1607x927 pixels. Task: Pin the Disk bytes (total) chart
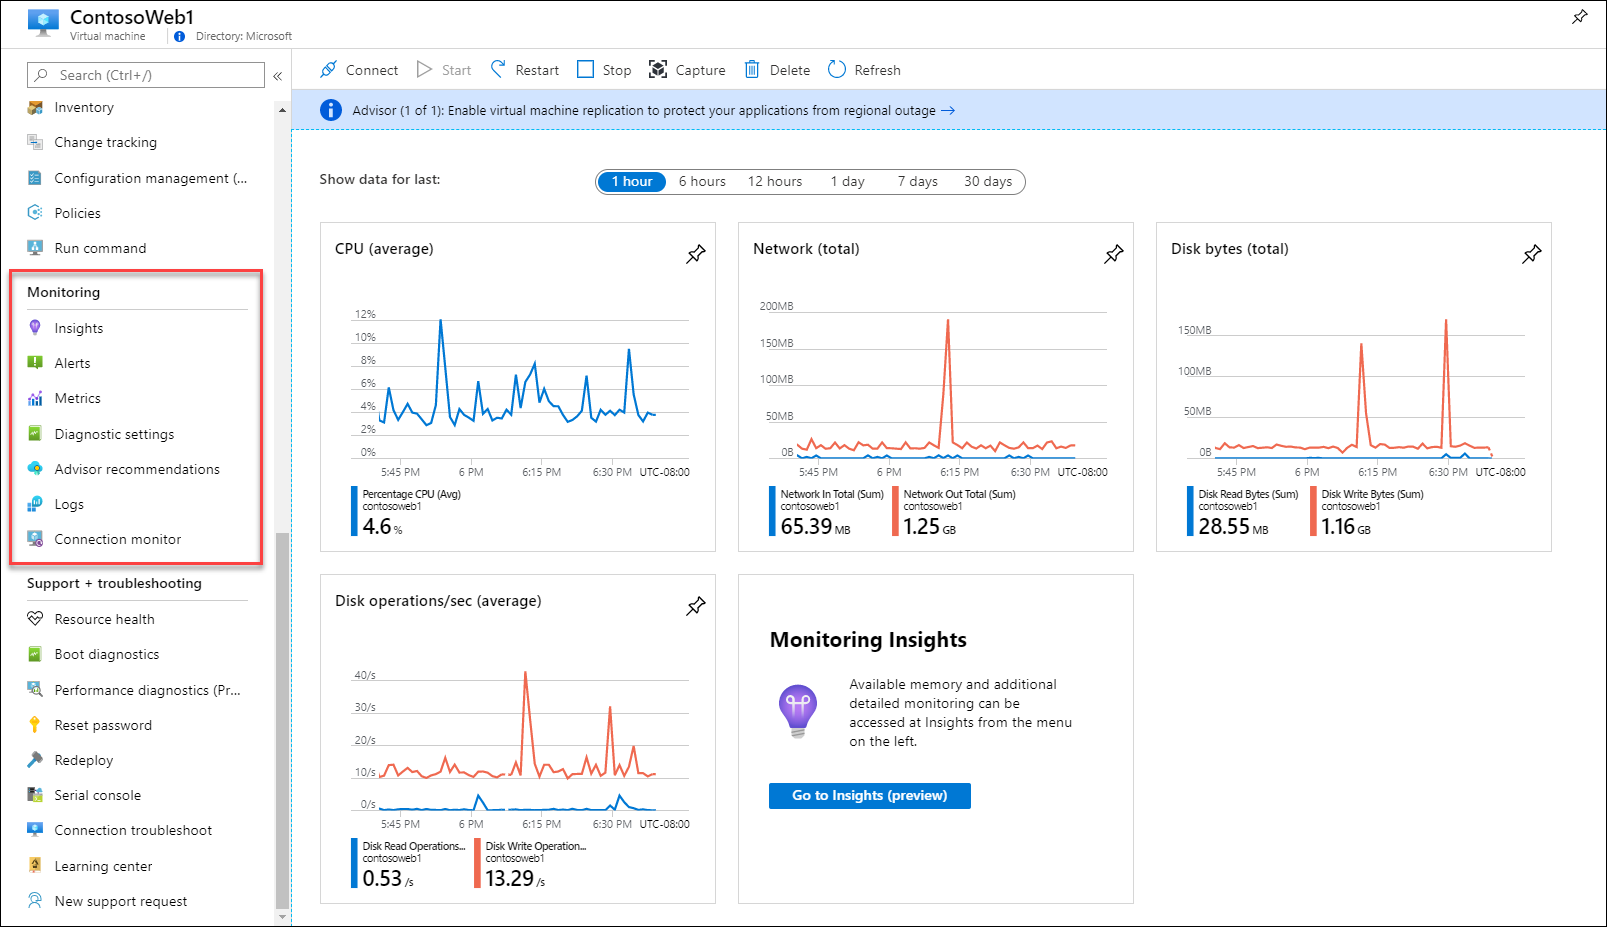pos(1532,254)
